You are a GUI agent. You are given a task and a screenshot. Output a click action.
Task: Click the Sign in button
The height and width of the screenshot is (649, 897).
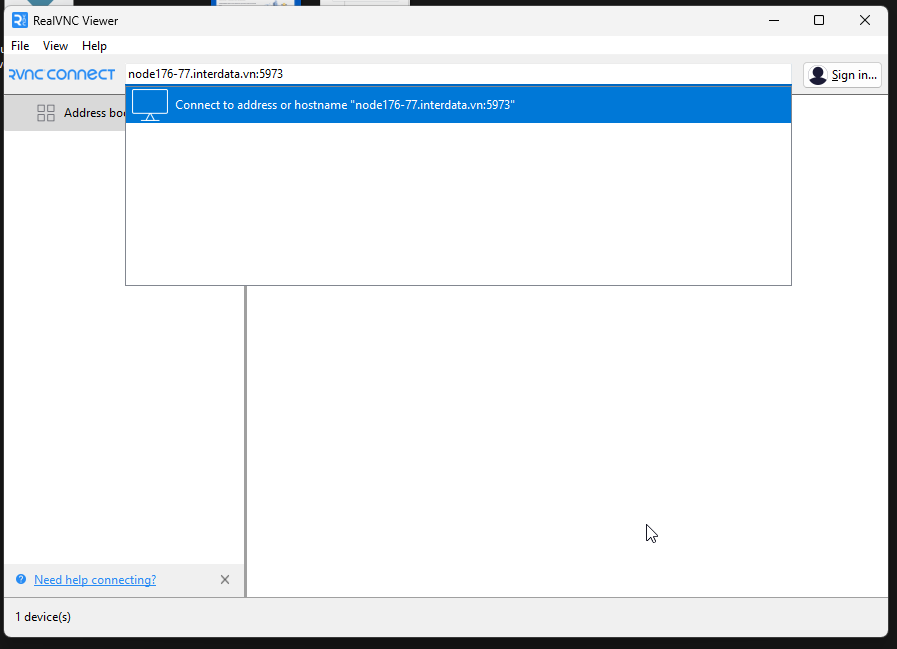(x=842, y=75)
